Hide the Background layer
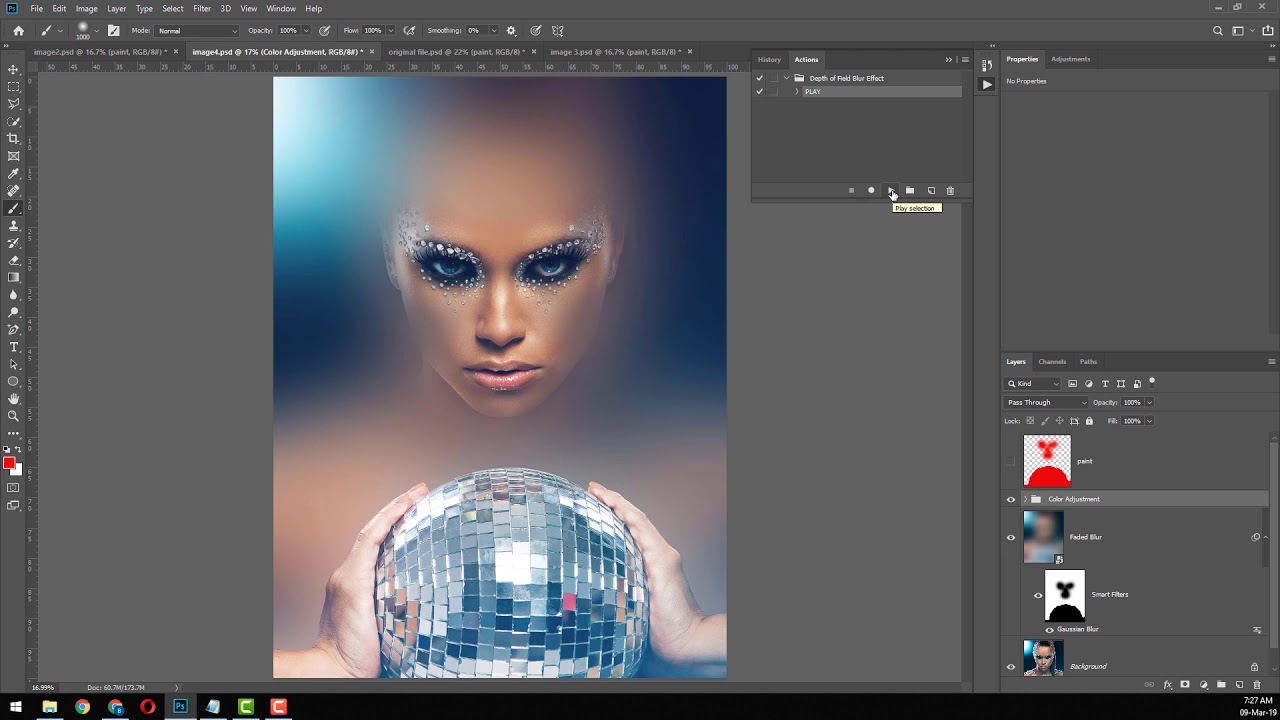 [x=1010, y=667]
